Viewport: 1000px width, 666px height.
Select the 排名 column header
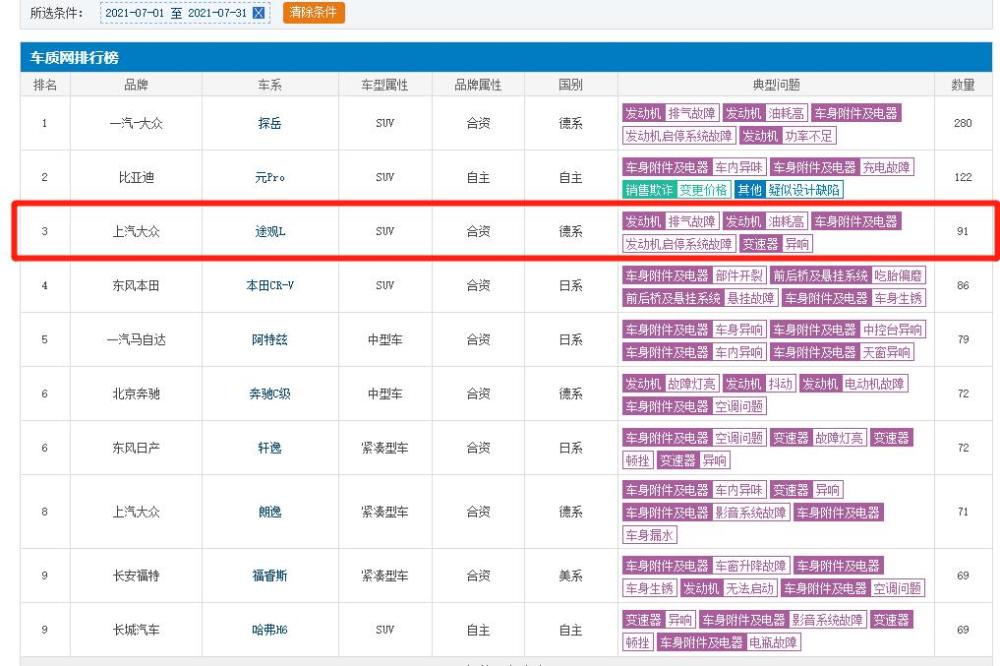point(45,85)
